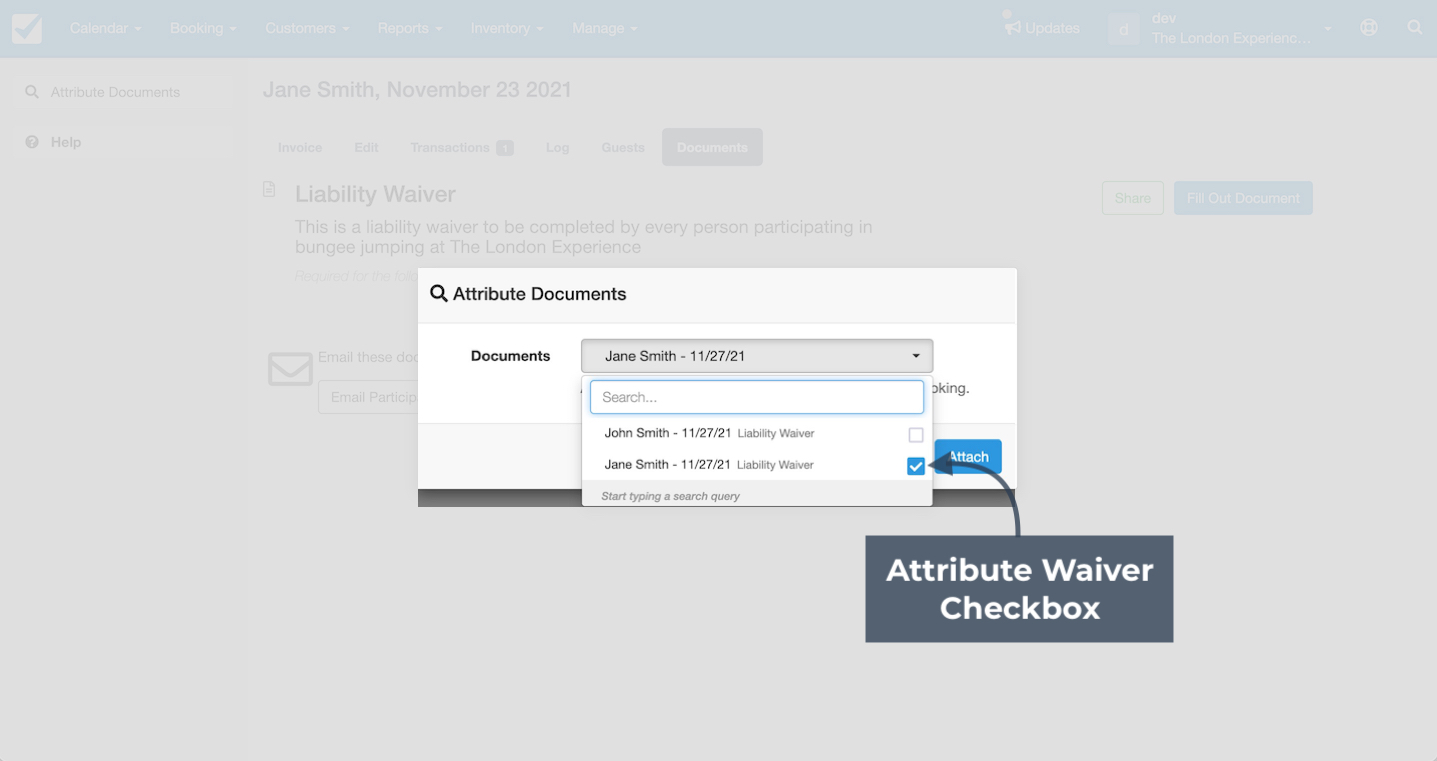
Task: Click Fill Out Document button
Action: click(1243, 198)
